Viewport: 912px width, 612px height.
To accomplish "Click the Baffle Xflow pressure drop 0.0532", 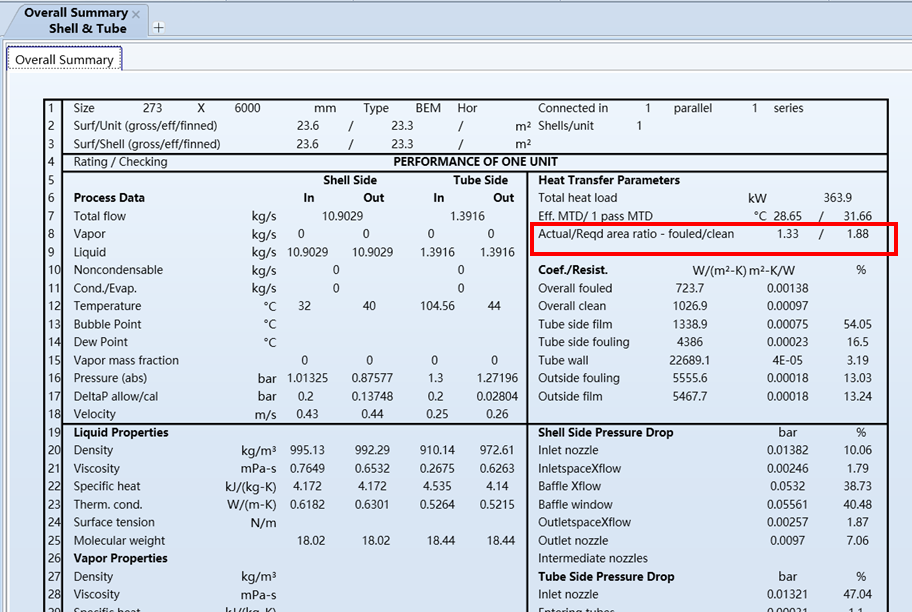I will click(788, 486).
